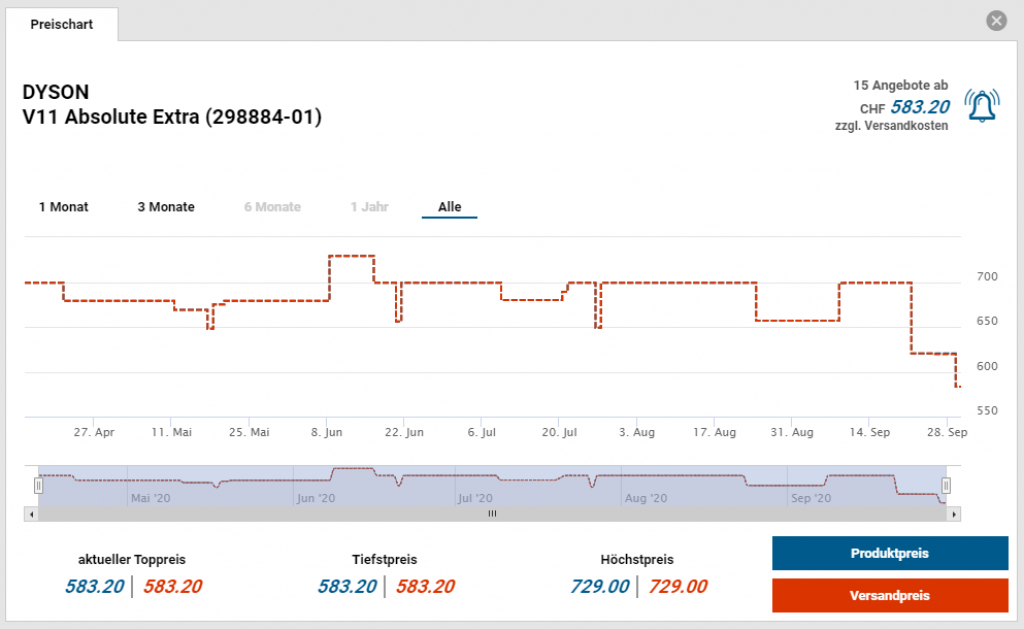Screen dimensions: 1024x629
Task: Click the V11 Absolute Extra product title
Action: tap(172, 117)
